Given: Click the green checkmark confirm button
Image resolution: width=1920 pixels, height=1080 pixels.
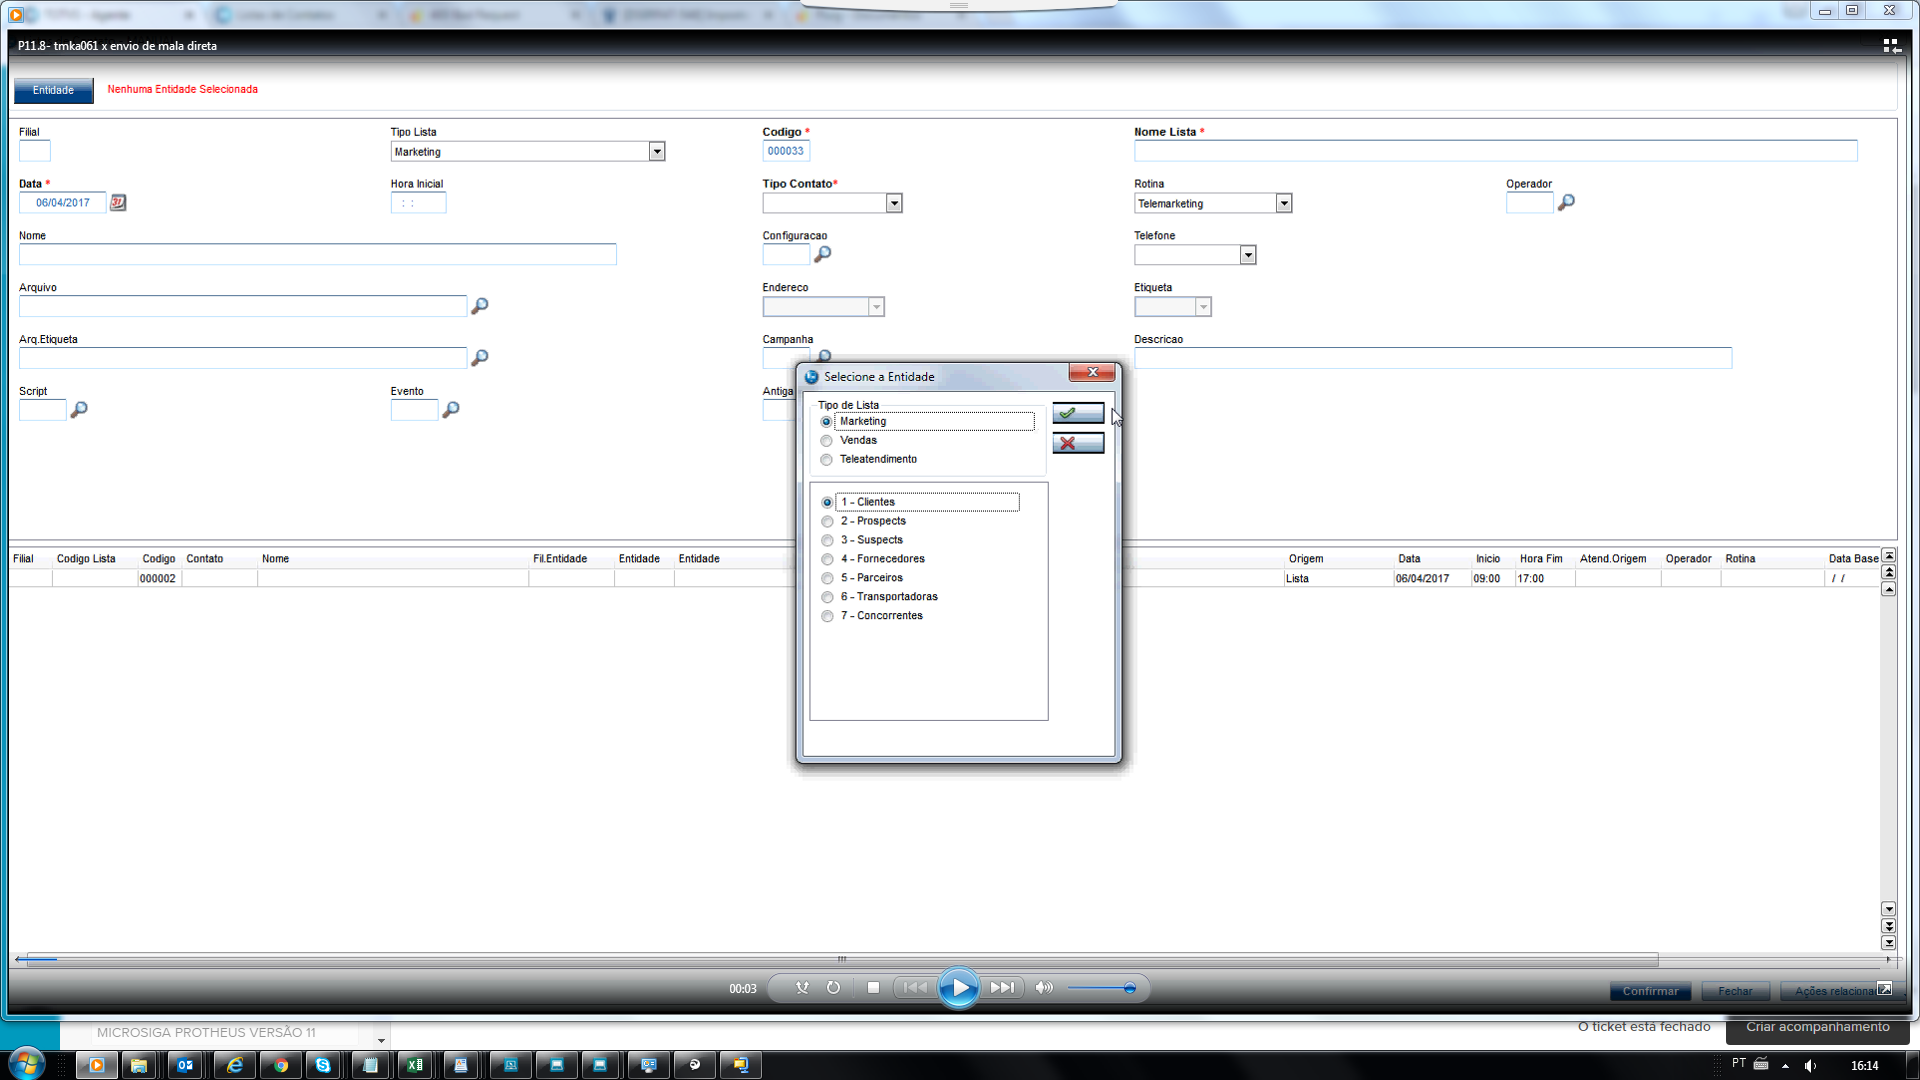Looking at the screenshot, I should 1078,413.
